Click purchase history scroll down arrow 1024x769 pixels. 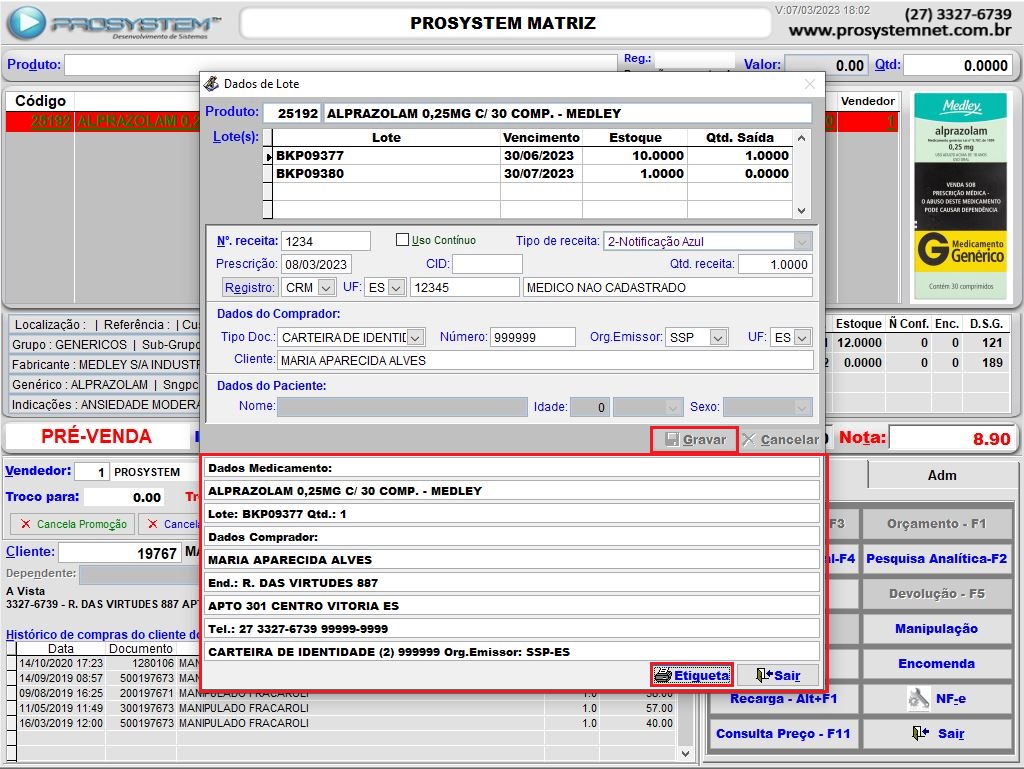pyautogui.click(x=685, y=753)
